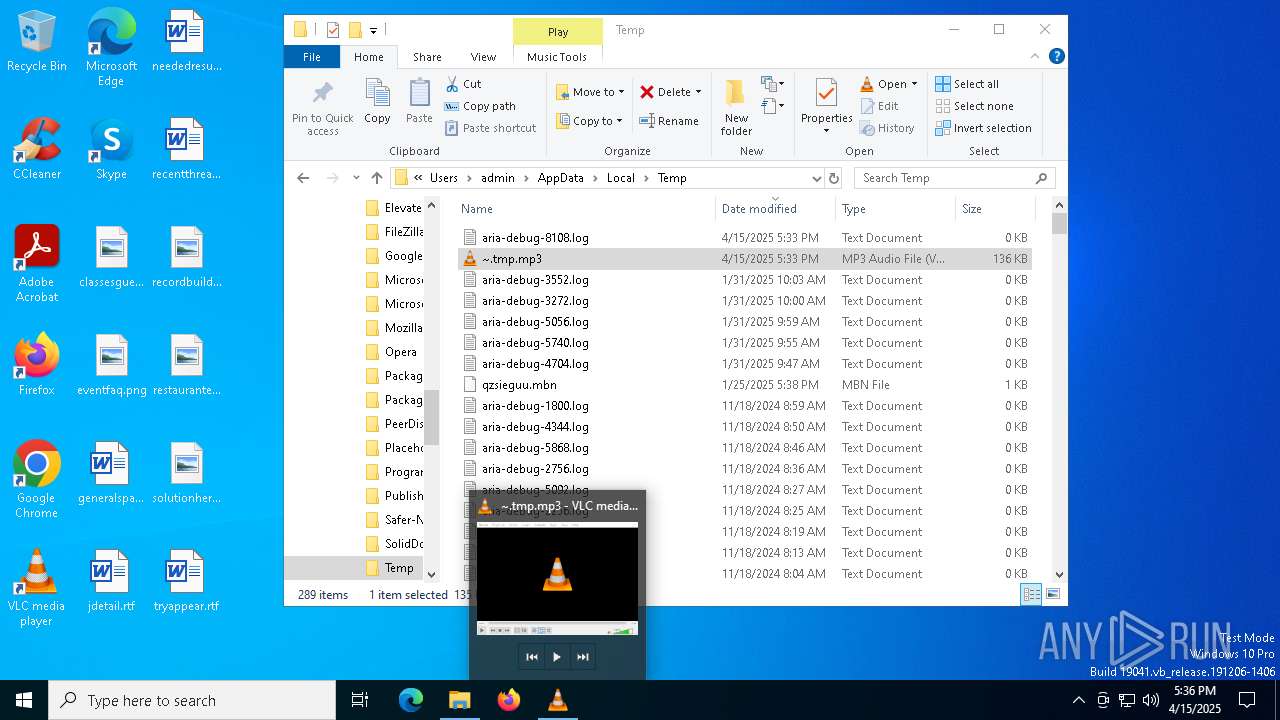1280x720 pixels.
Task: Click Pin to Quick access icon
Action: coord(322,108)
